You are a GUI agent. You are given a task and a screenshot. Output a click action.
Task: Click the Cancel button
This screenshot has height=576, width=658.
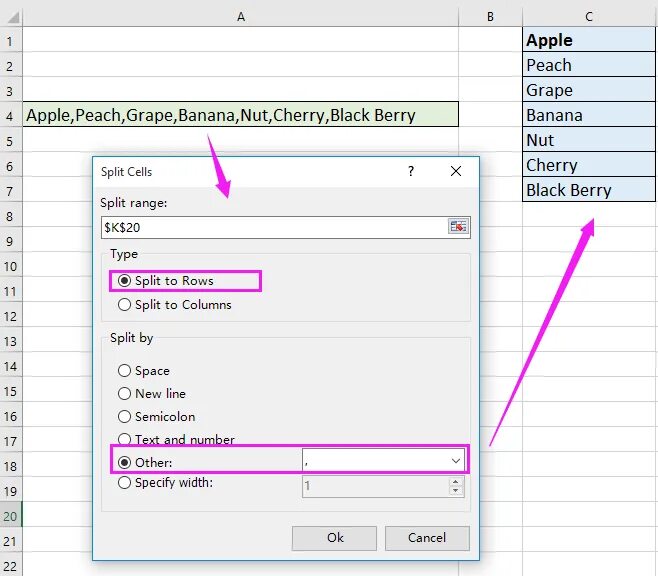pyautogui.click(x=427, y=538)
